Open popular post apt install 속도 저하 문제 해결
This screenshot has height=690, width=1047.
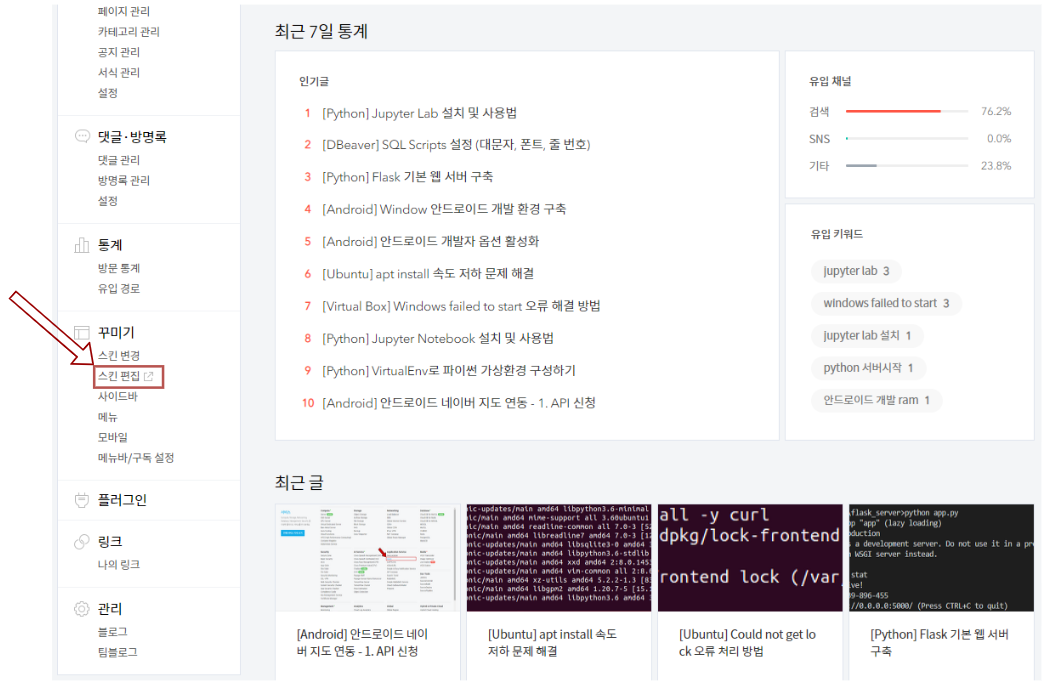428,274
